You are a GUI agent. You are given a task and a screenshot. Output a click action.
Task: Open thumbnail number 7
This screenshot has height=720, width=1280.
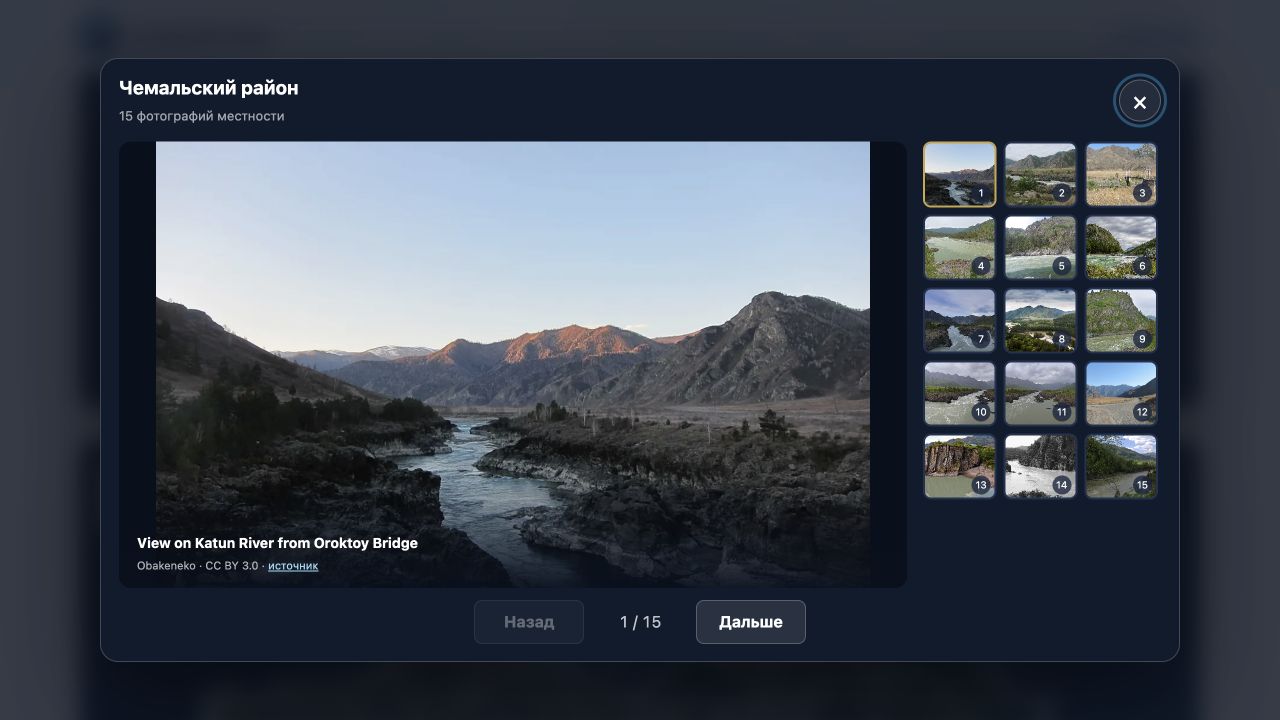click(x=960, y=320)
